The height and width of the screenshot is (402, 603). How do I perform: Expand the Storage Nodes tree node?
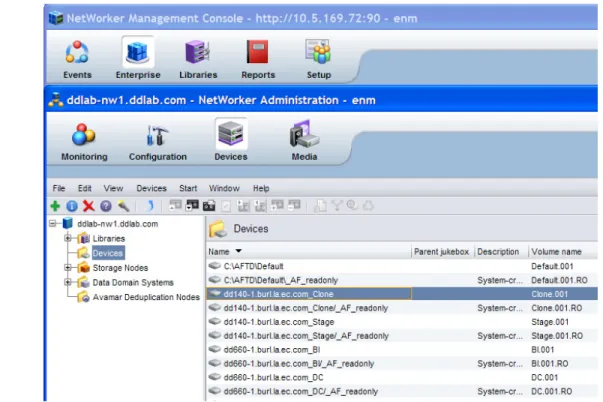68,267
